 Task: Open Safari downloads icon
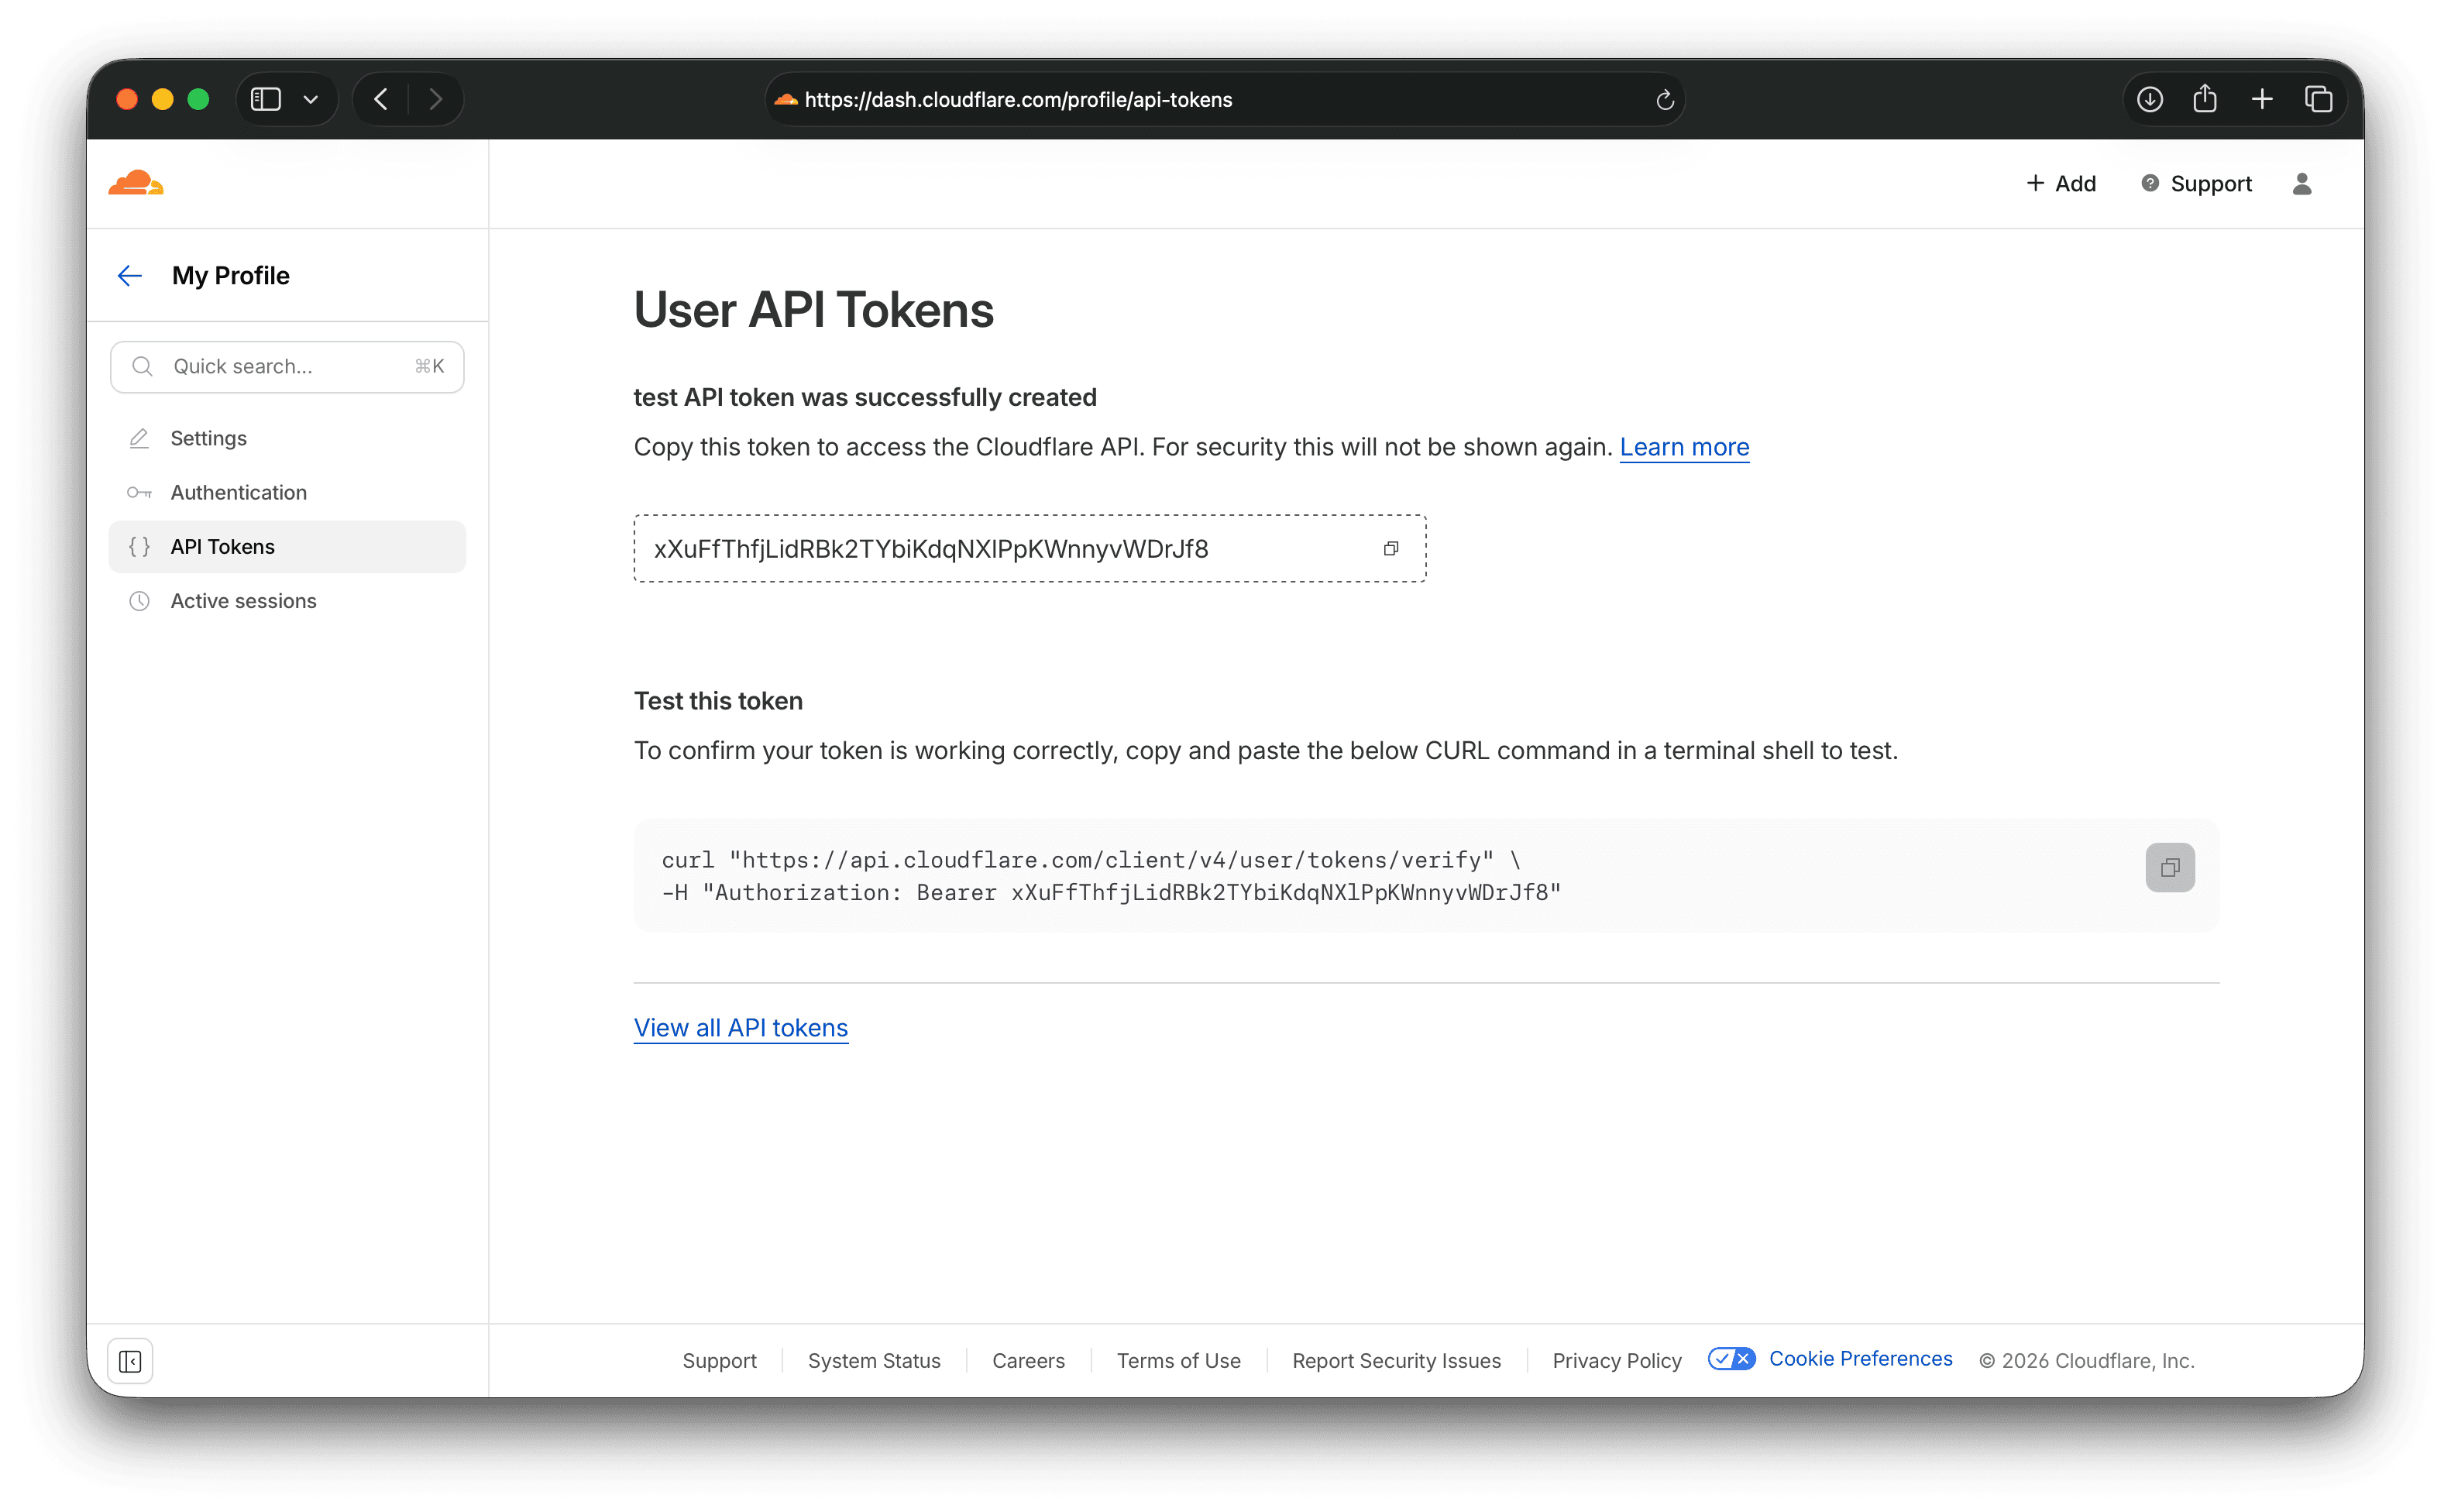click(x=2149, y=100)
